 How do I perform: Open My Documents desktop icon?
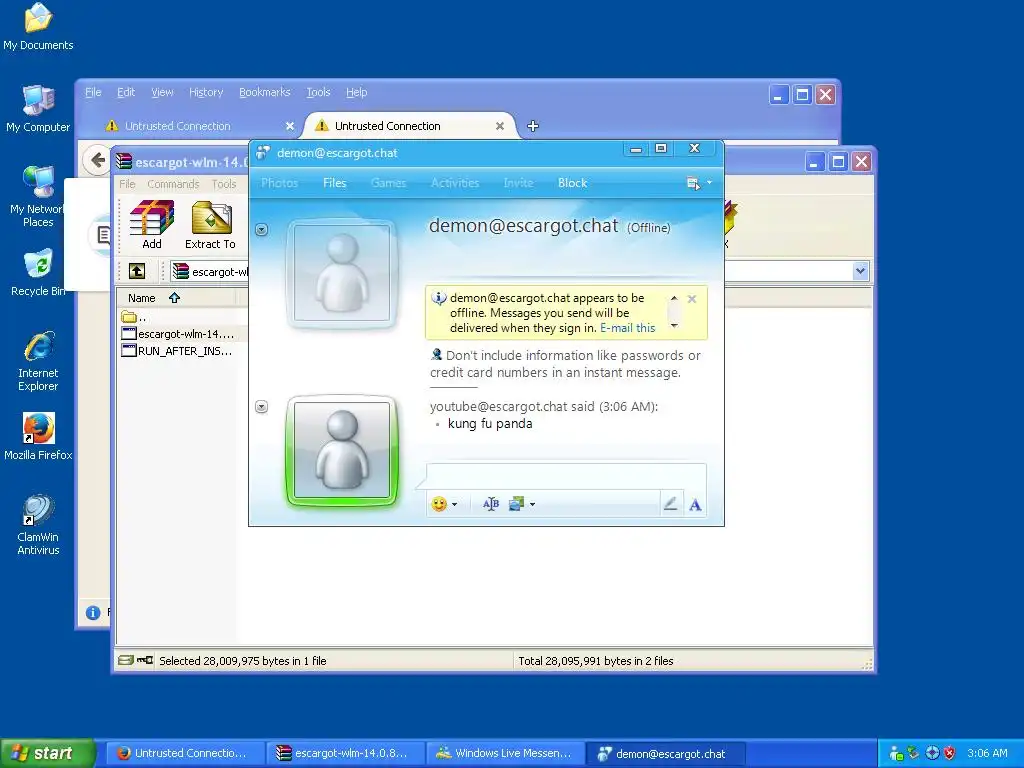point(38,27)
